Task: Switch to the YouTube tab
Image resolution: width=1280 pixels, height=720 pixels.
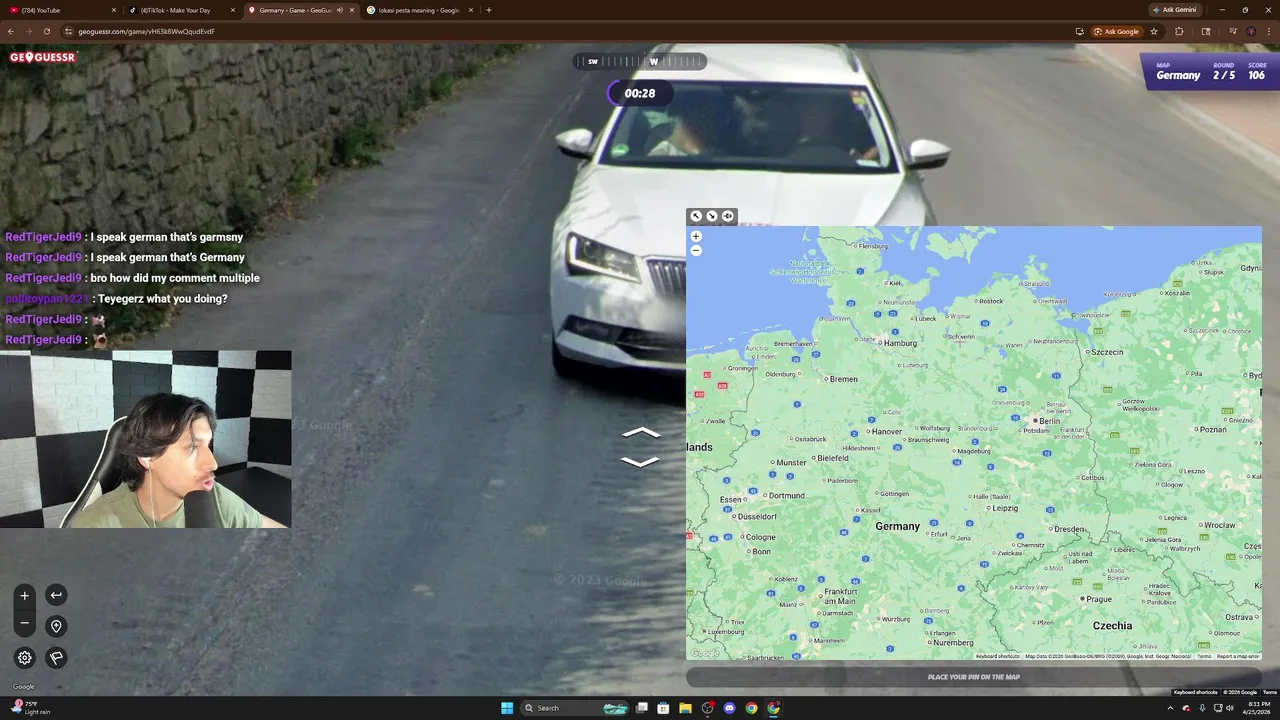Action: point(61,10)
